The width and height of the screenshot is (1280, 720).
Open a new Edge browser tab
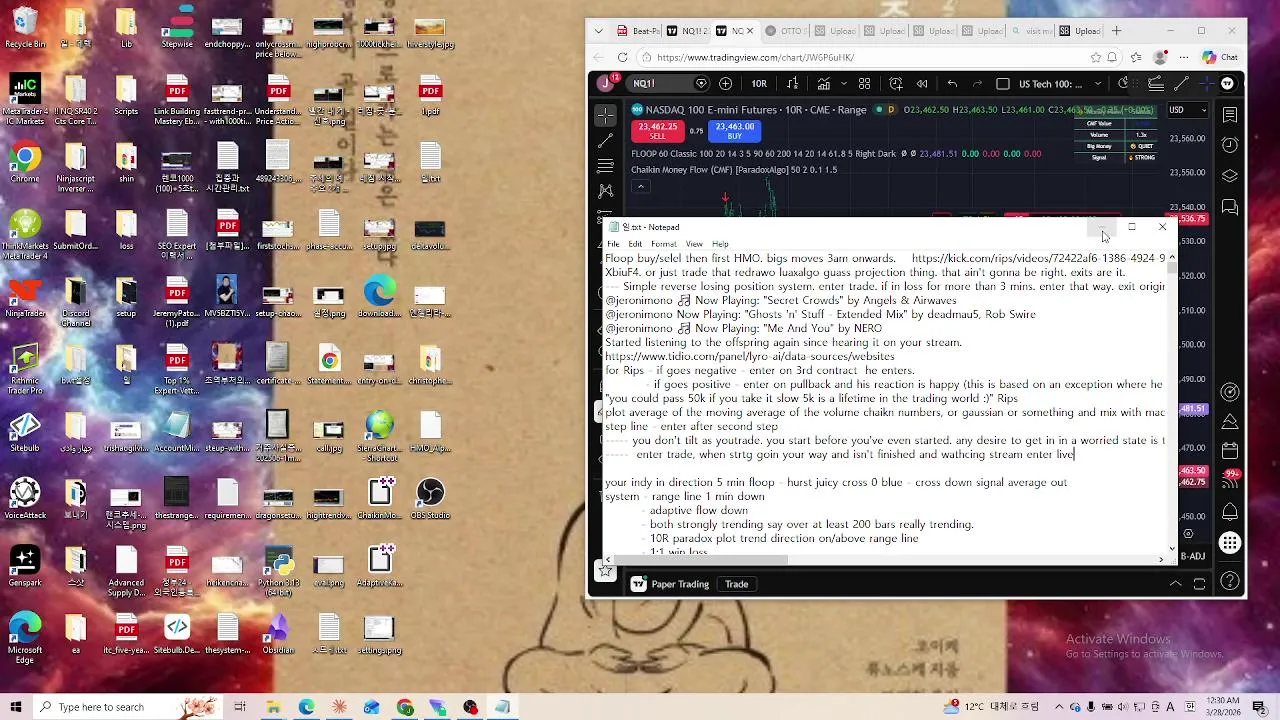tap(1117, 31)
